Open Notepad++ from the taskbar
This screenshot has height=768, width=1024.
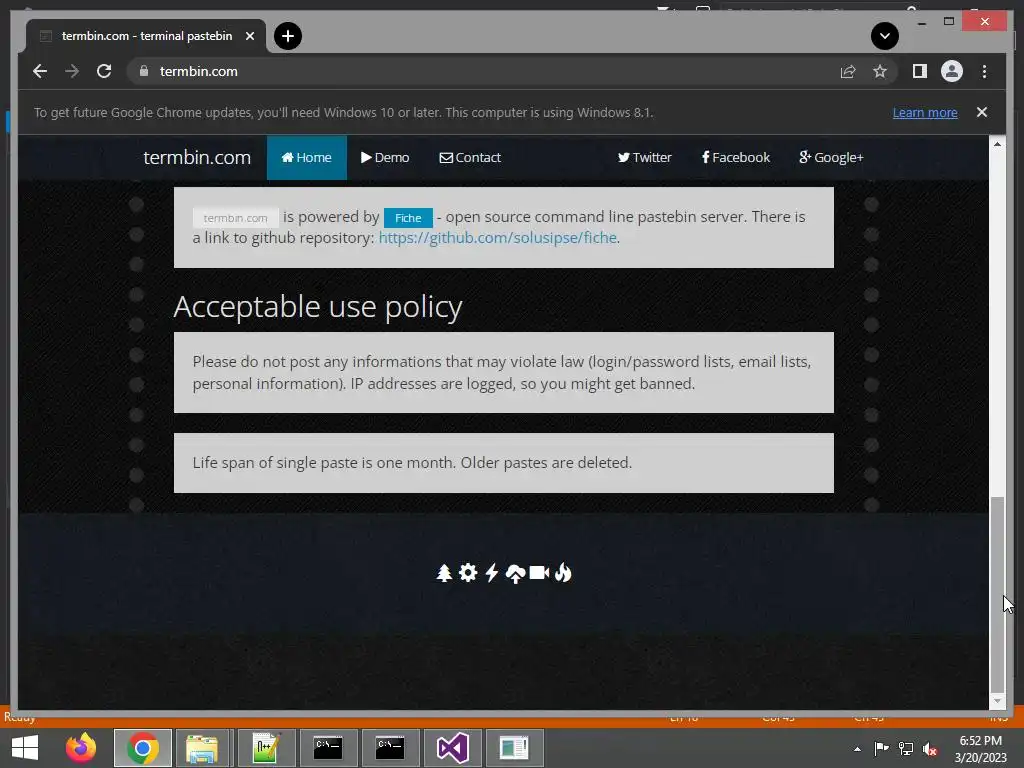(265, 748)
